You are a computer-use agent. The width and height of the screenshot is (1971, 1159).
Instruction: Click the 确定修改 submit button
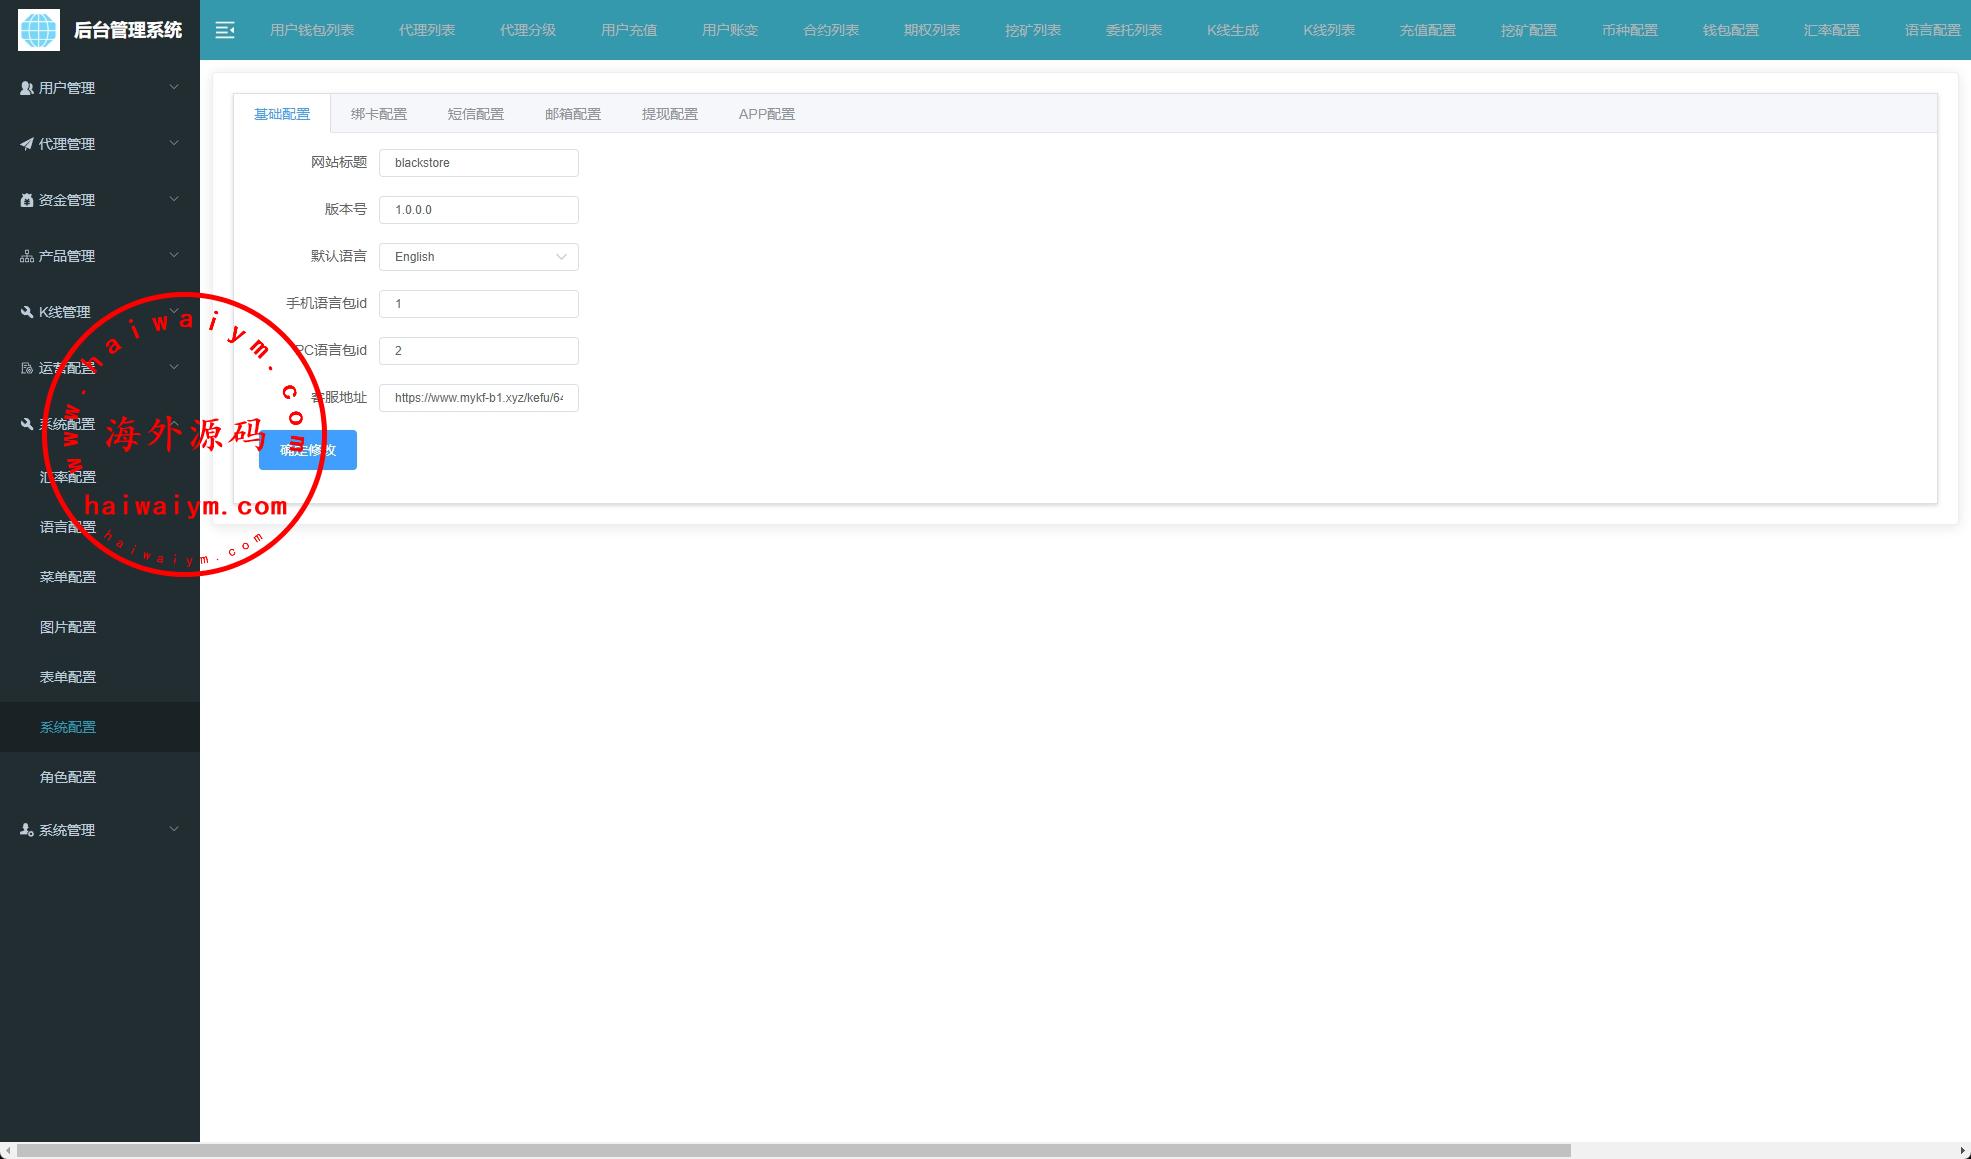(308, 450)
